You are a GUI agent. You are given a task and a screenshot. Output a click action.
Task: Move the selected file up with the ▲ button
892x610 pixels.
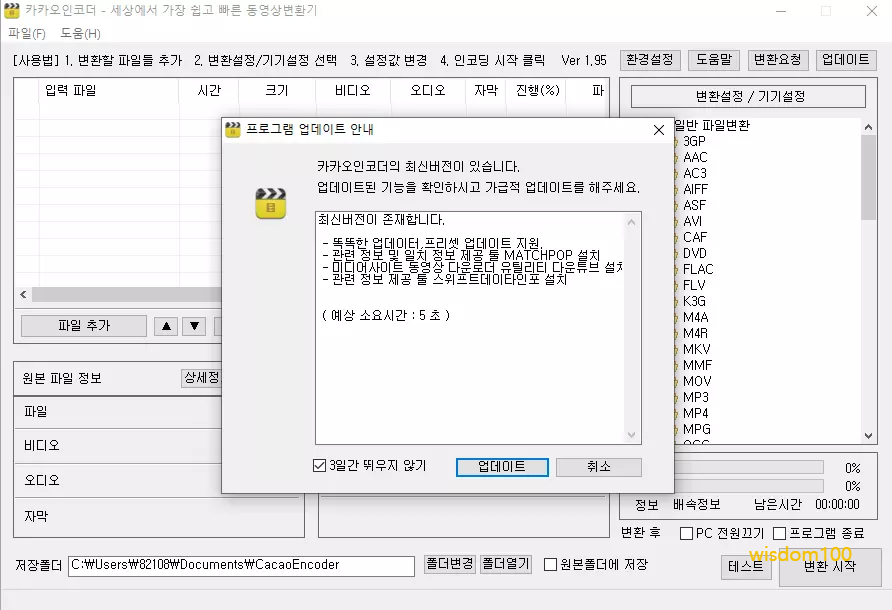pos(165,326)
